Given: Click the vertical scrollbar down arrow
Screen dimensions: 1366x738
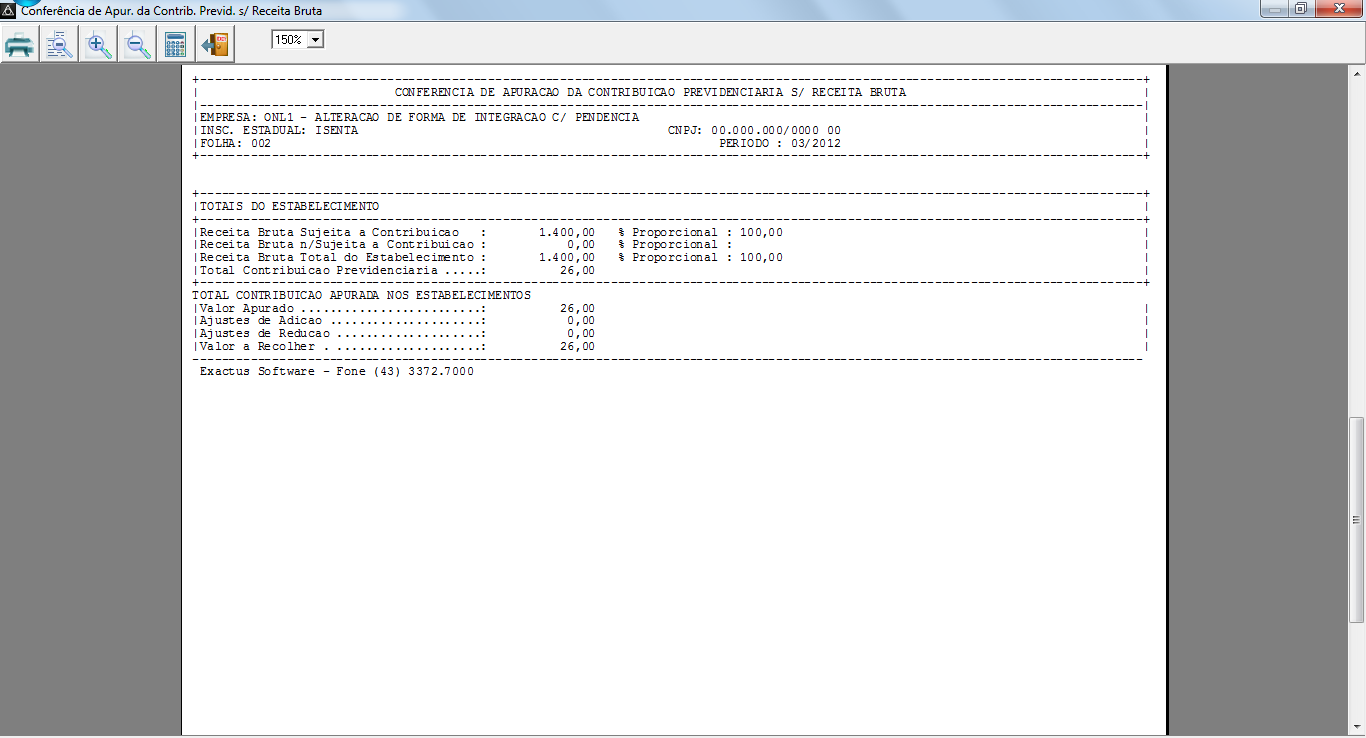Looking at the screenshot, I should pyautogui.click(x=1357, y=728).
